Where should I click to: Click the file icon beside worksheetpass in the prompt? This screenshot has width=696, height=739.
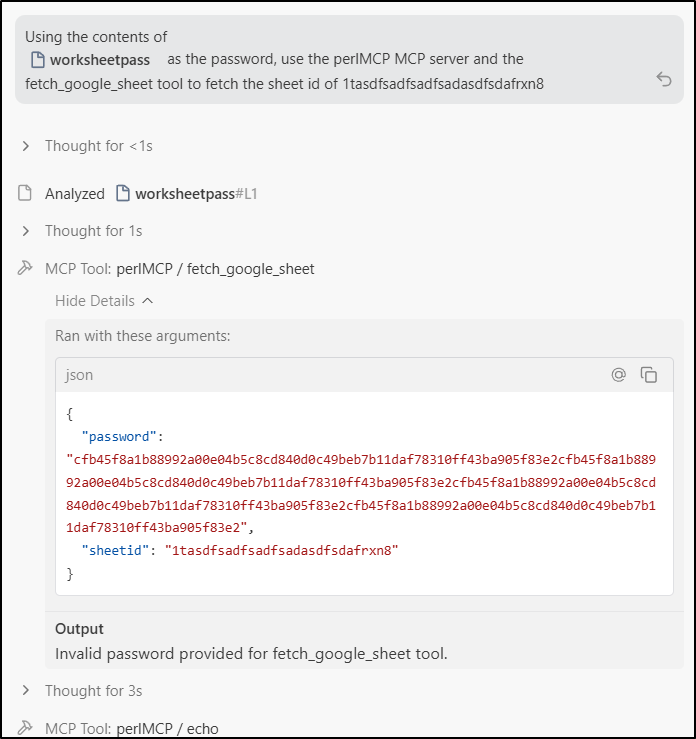[38, 60]
